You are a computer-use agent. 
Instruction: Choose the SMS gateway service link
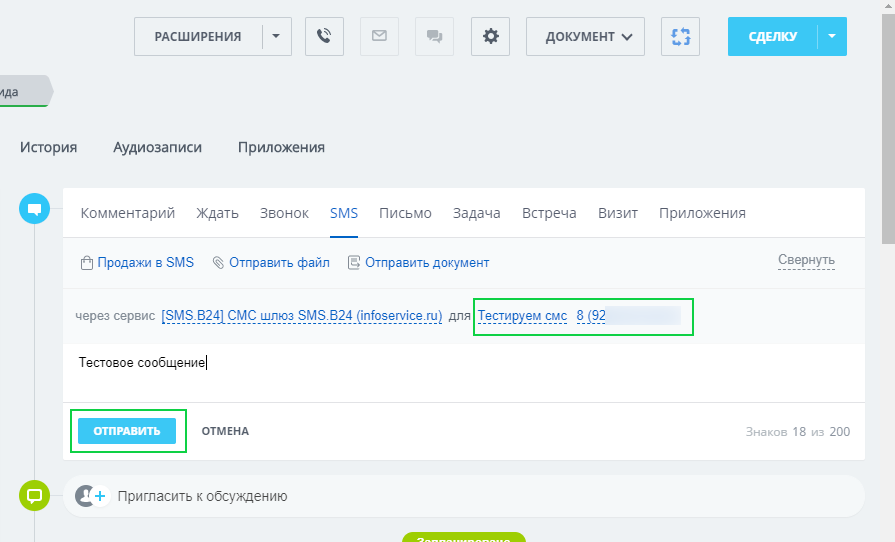301,316
